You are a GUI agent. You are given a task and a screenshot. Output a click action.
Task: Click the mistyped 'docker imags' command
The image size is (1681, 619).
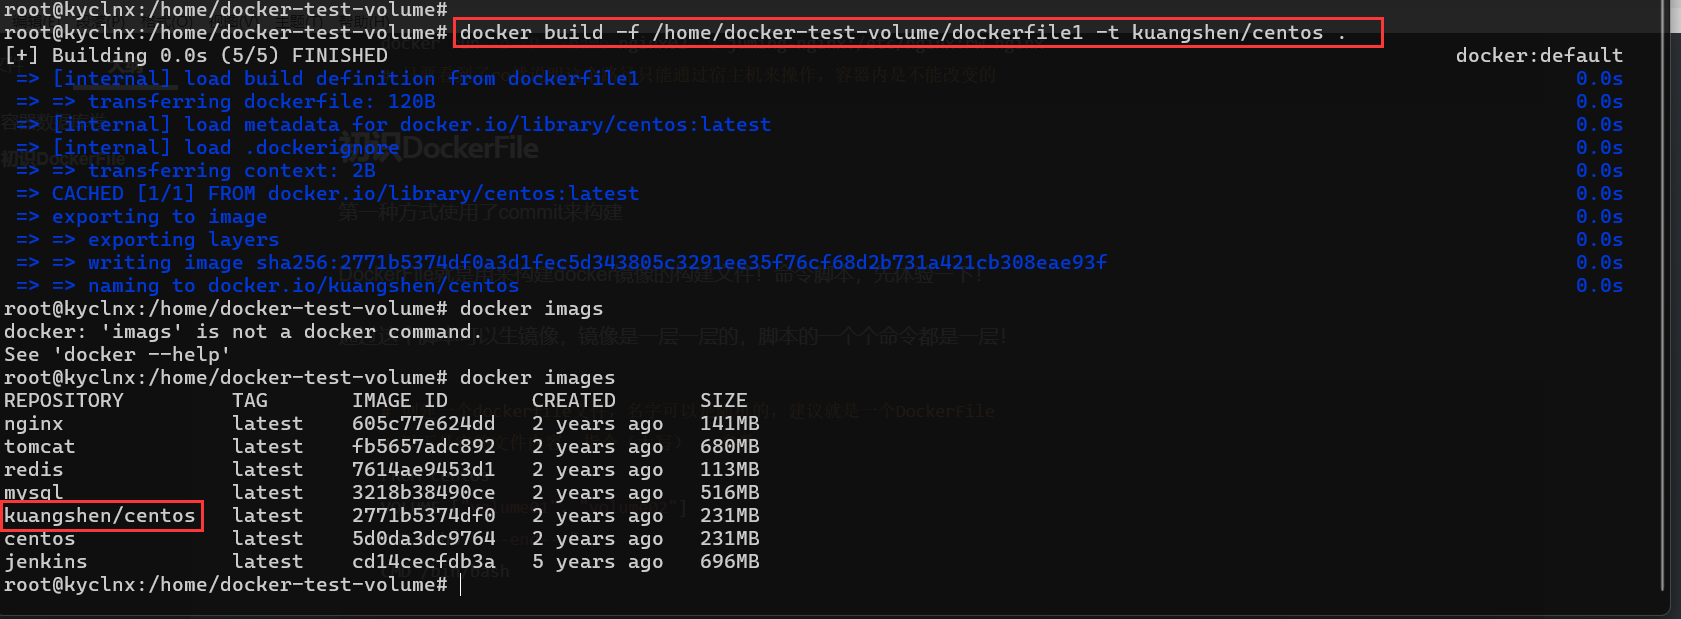(x=531, y=309)
